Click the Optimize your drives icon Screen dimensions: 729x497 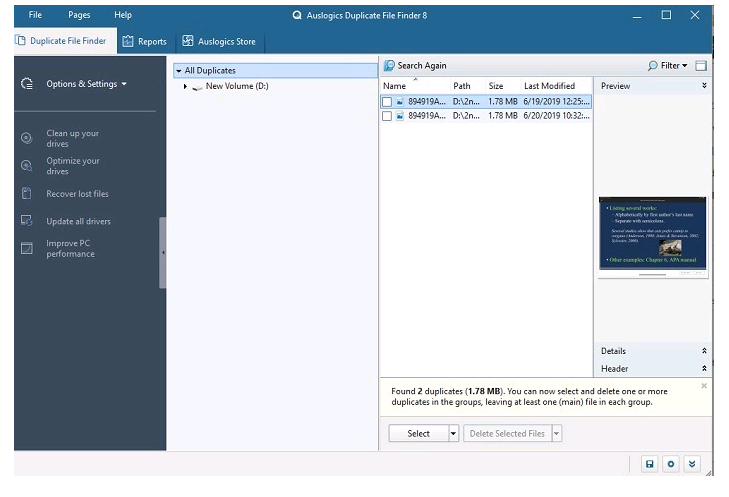pyautogui.click(x=27, y=166)
